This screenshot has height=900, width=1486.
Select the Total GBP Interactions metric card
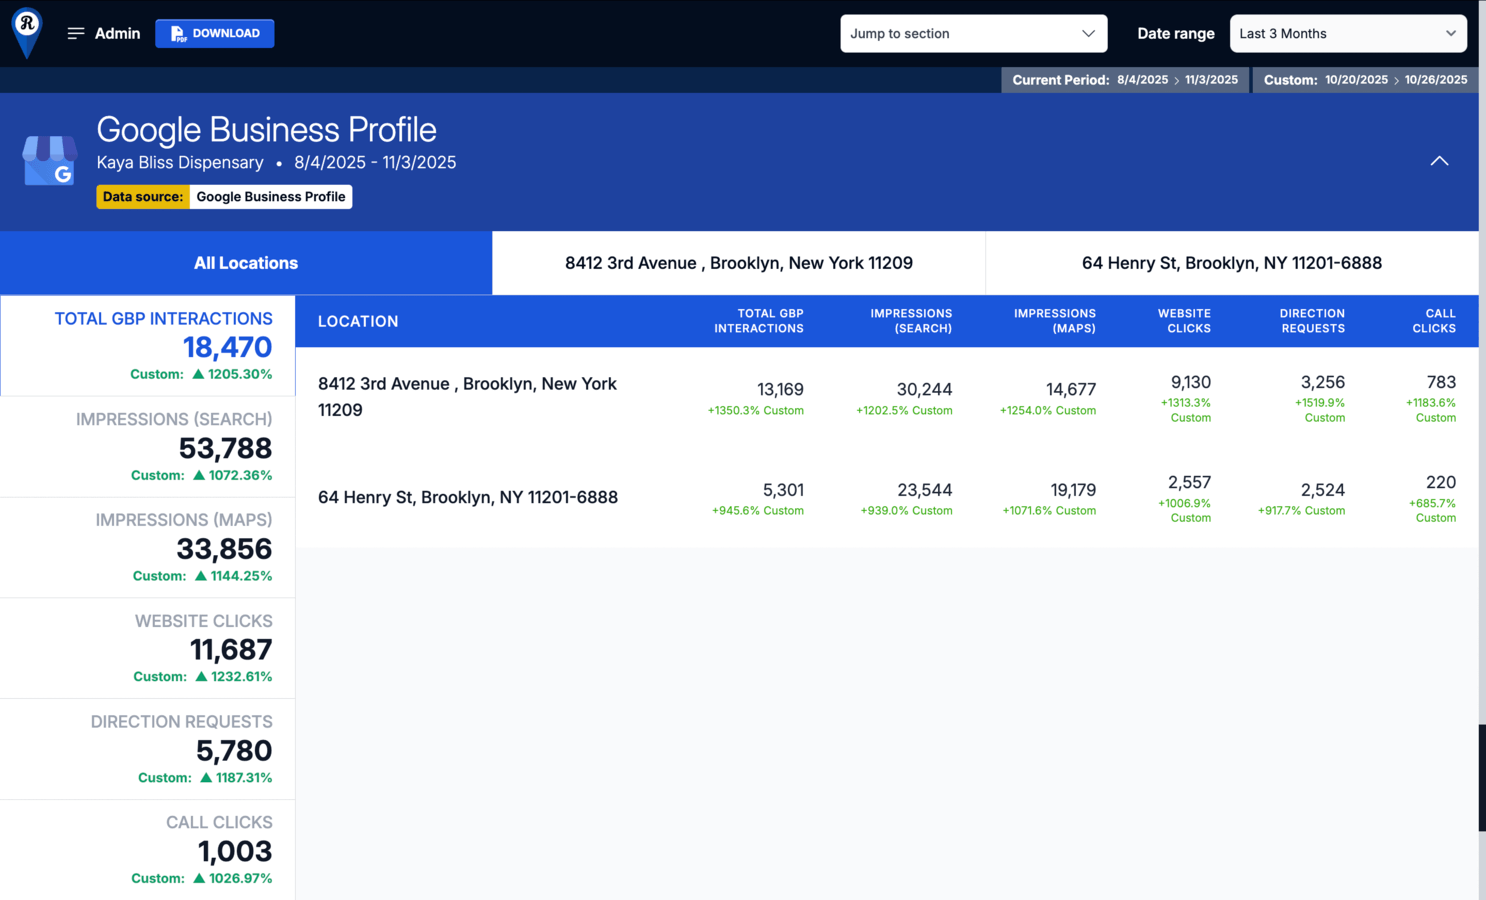pyautogui.click(x=148, y=346)
